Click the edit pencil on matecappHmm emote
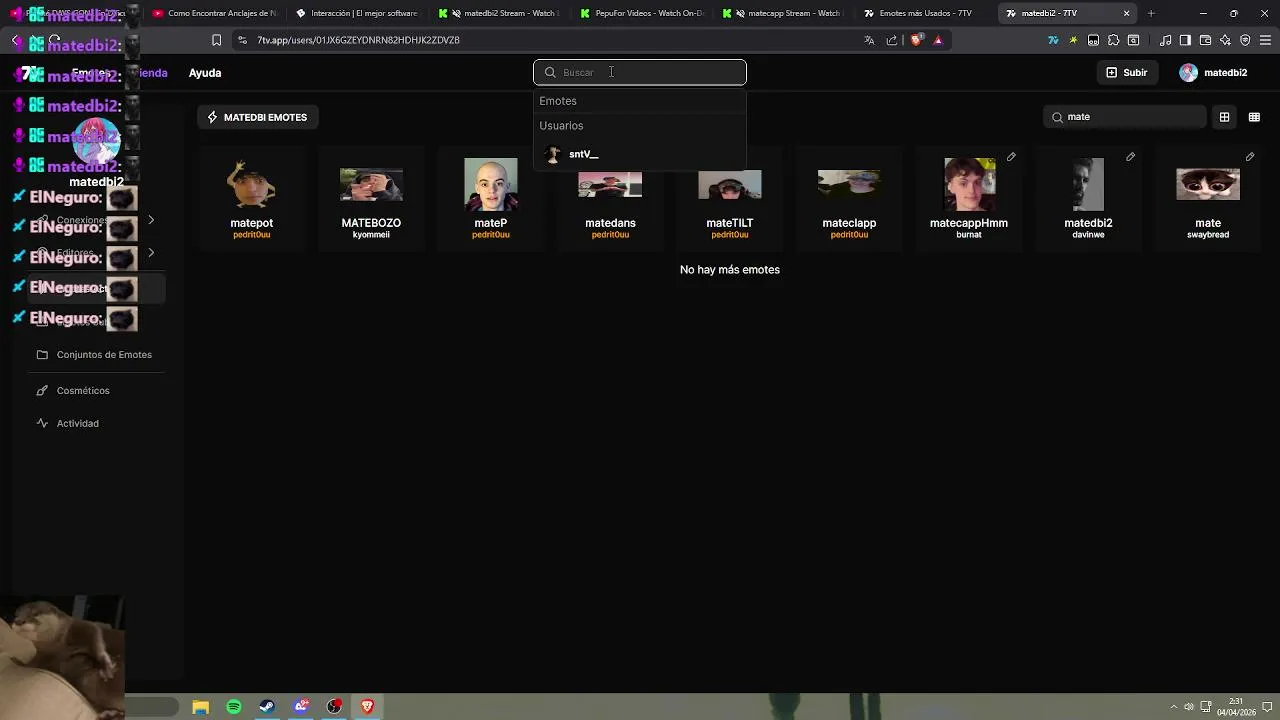This screenshot has width=1280, height=720. point(1011,157)
